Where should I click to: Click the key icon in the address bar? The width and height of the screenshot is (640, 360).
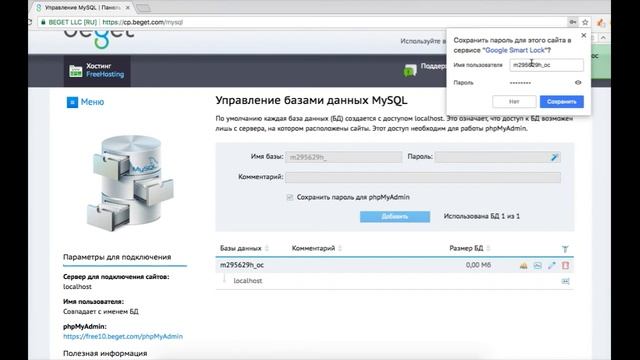click(573, 22)
